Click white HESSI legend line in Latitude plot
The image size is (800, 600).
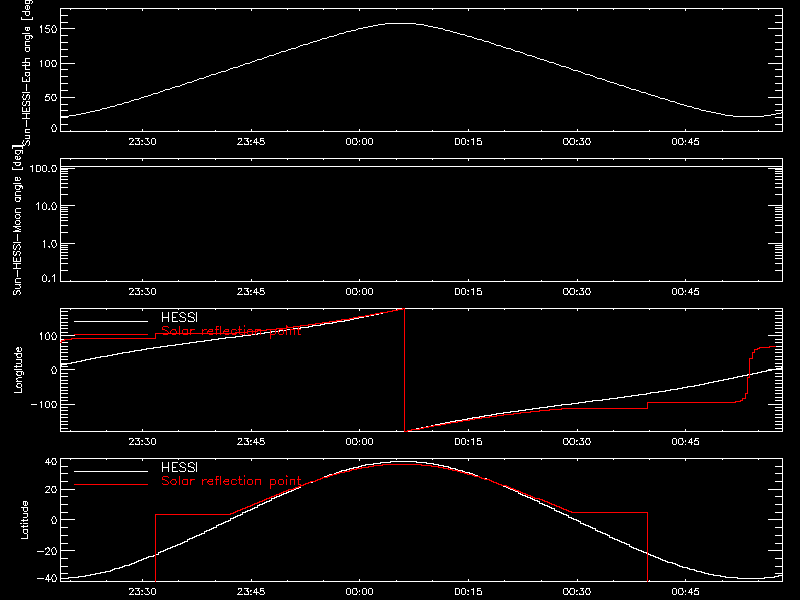pos(111,471)
